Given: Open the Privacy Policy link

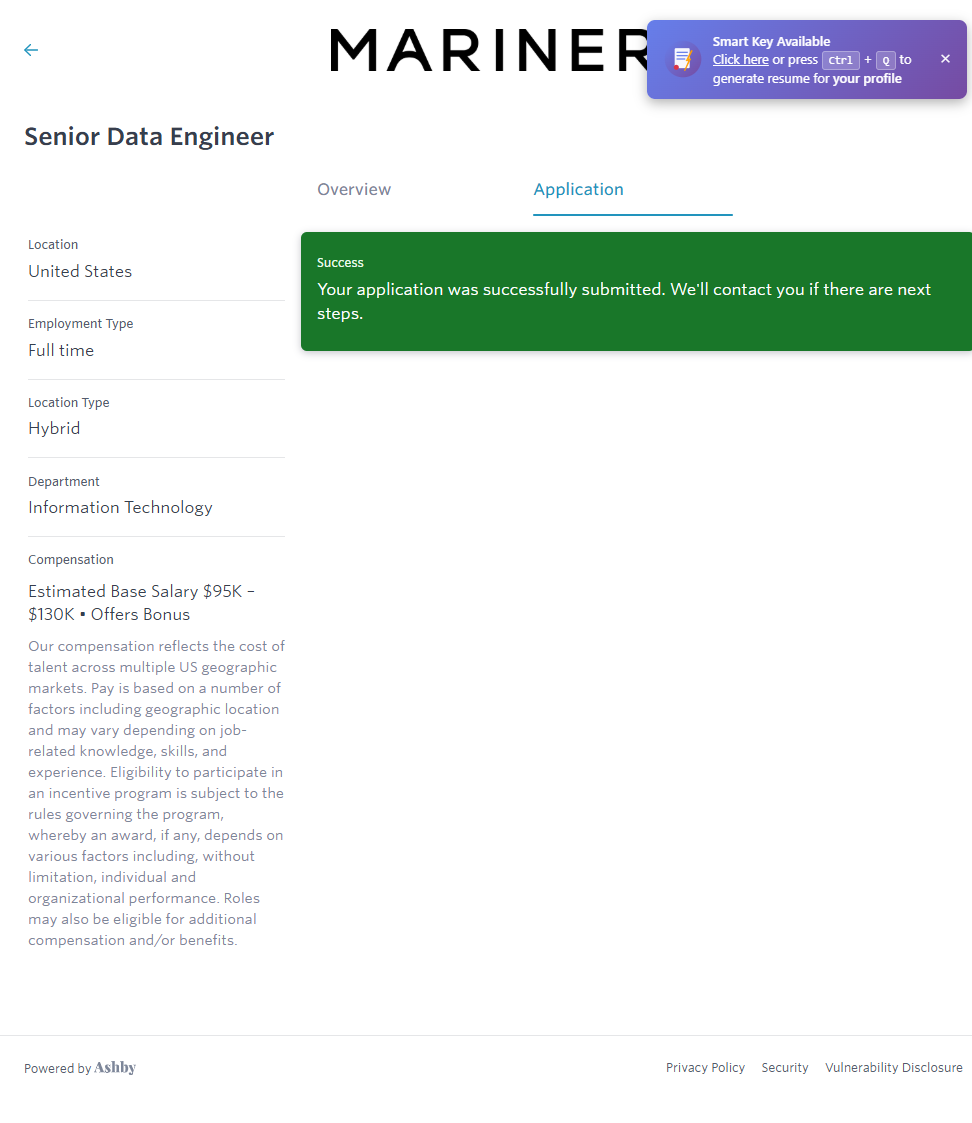Looking at the screenshot, I should pyautogui.click(x=705, y=1068).
